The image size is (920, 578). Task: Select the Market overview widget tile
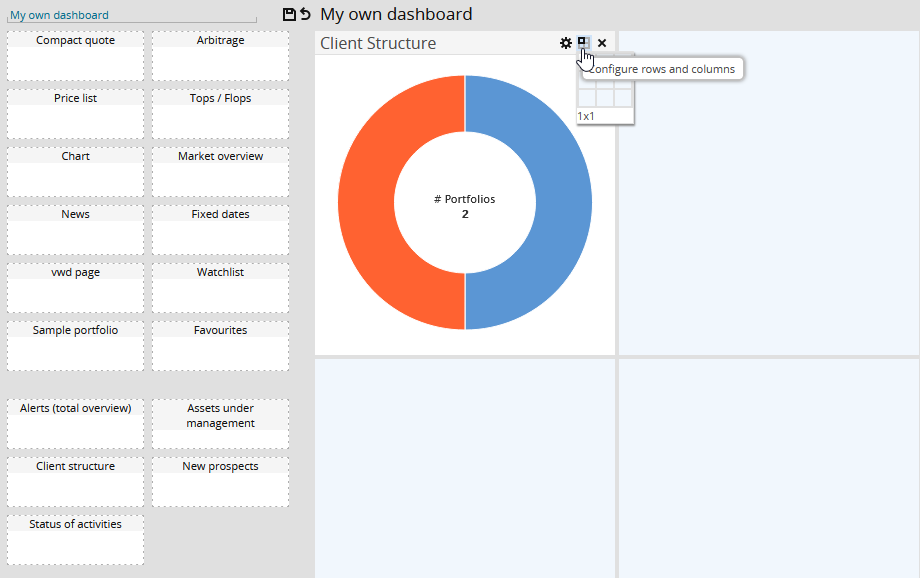click(220, 172)
